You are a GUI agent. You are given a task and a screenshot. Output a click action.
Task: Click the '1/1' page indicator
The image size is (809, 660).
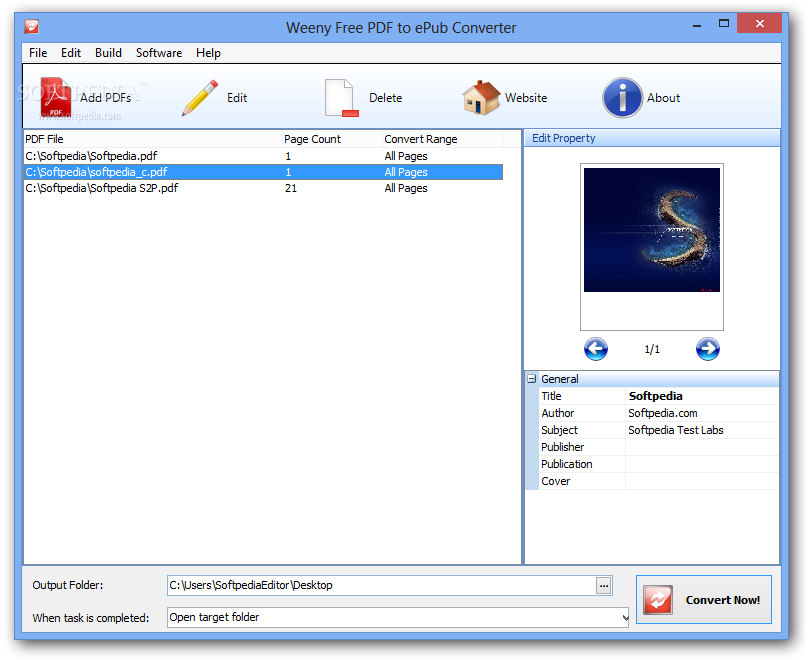click(652, 349)
